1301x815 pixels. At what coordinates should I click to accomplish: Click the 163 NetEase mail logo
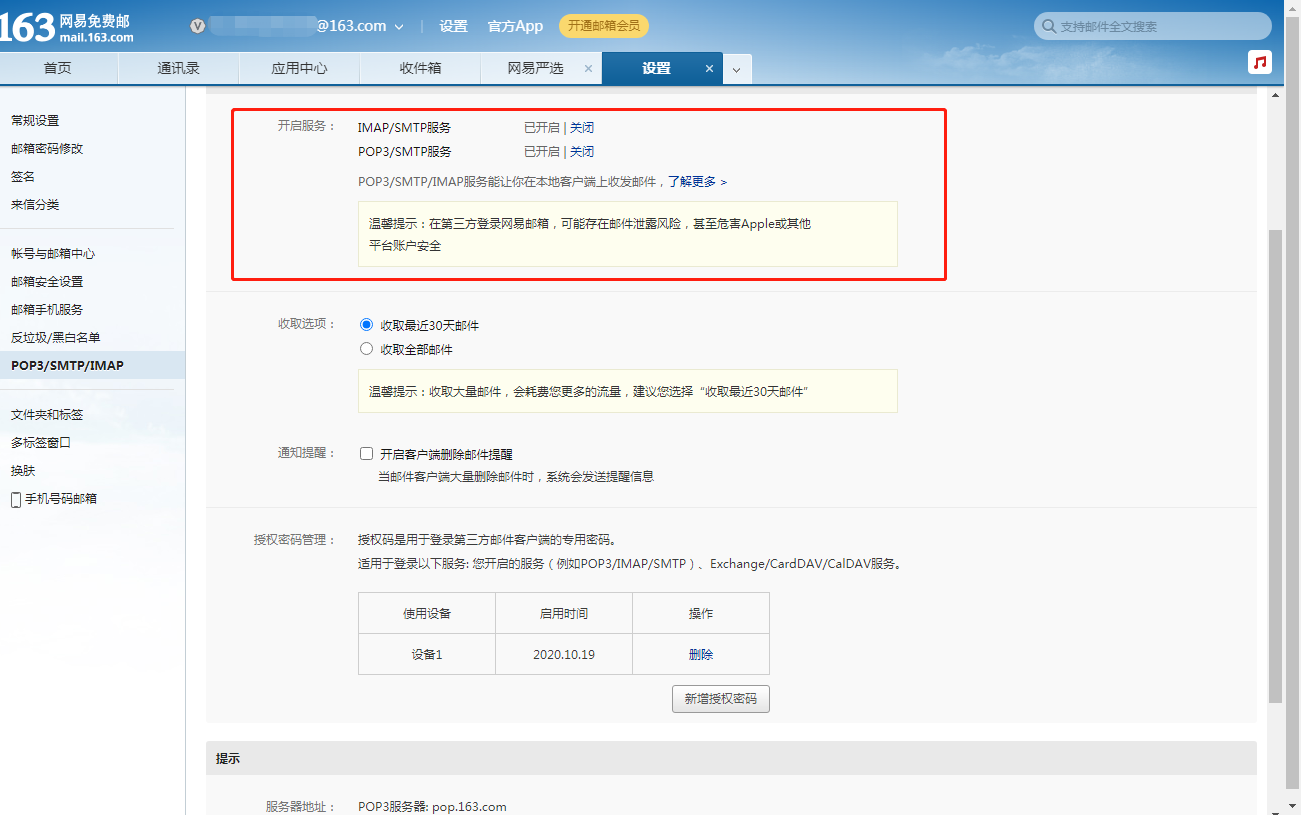pyautogui.click(x=67, y=27)
